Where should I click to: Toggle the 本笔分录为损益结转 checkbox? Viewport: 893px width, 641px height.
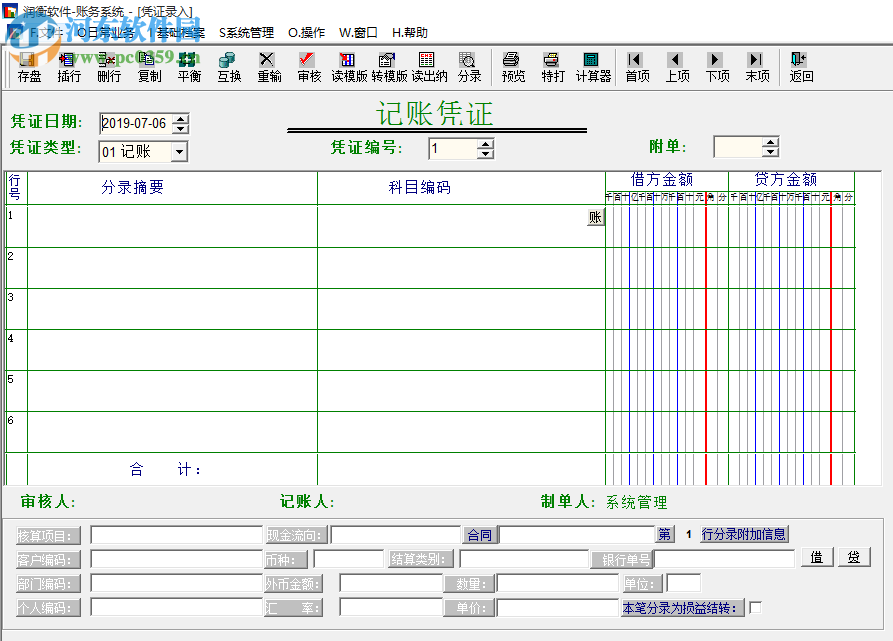(x=755, y=607)
